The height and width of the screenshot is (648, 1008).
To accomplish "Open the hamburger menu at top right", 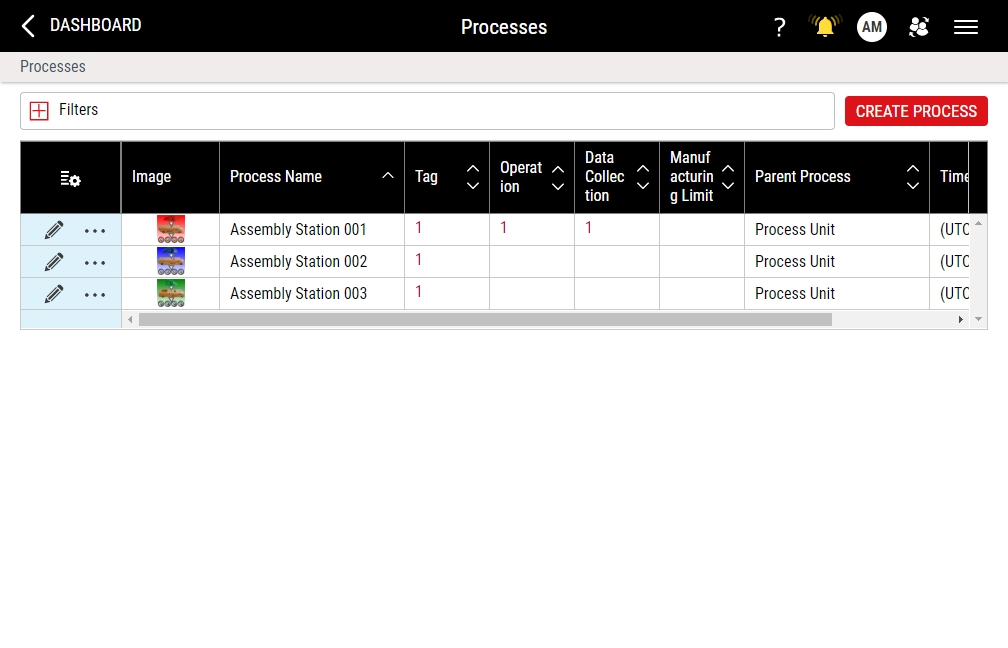I will point(965,27).
